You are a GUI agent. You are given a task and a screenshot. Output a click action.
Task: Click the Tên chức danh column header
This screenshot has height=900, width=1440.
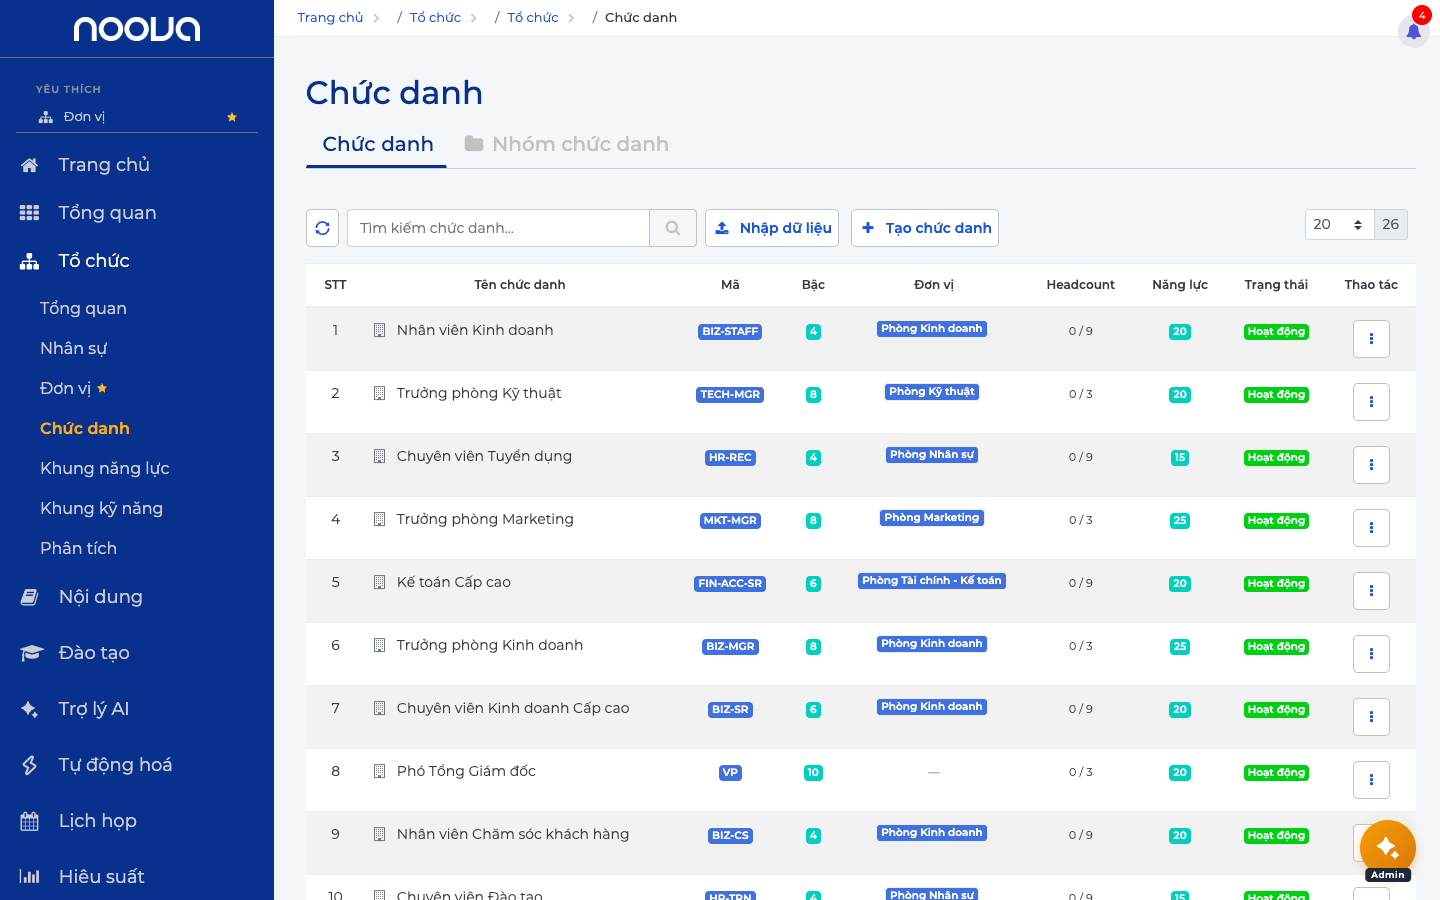pos(520,285)
